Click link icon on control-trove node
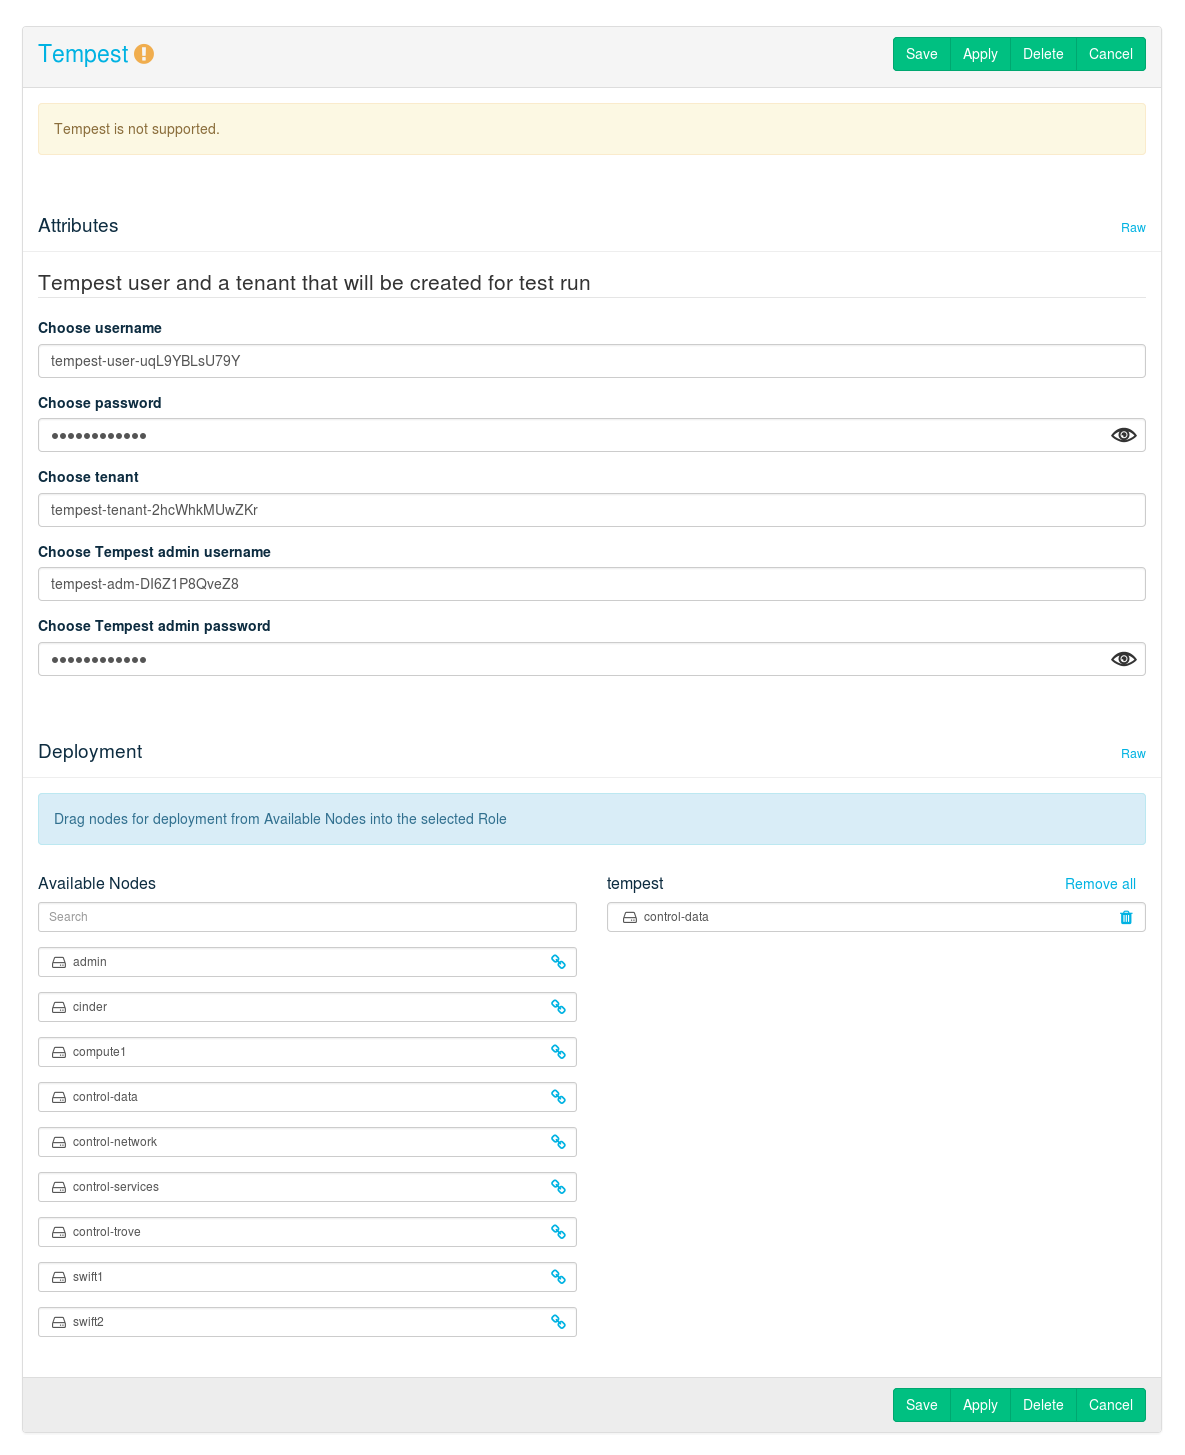 click(558, 1232)
